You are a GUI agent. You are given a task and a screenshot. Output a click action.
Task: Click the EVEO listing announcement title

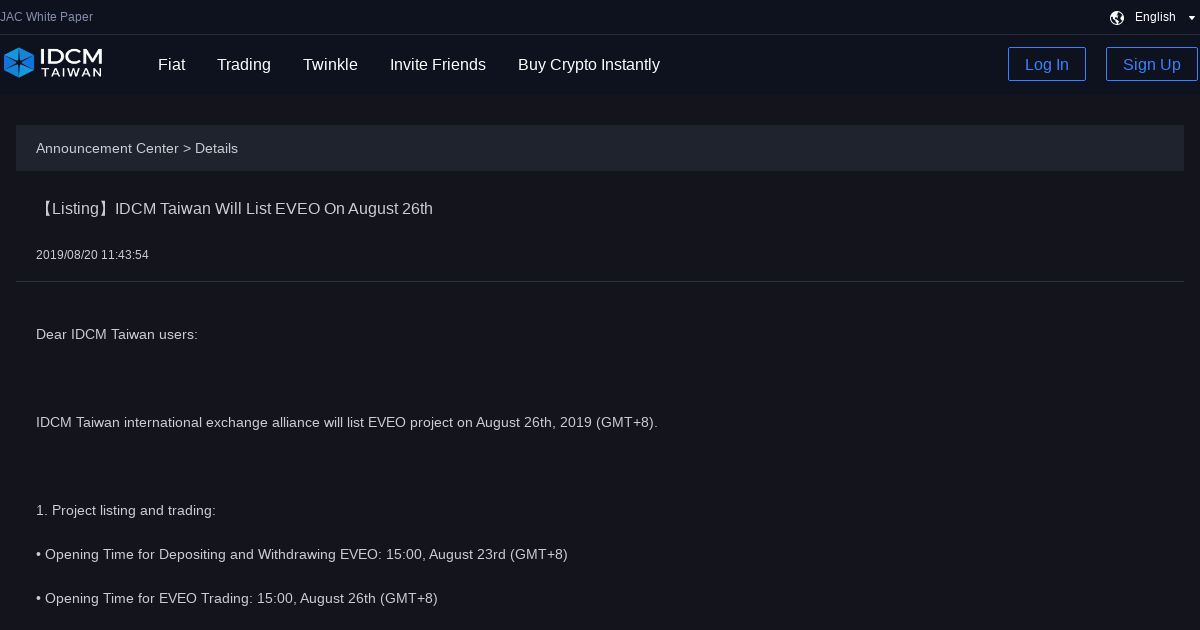pyautogui.click(x=234, y=208)
